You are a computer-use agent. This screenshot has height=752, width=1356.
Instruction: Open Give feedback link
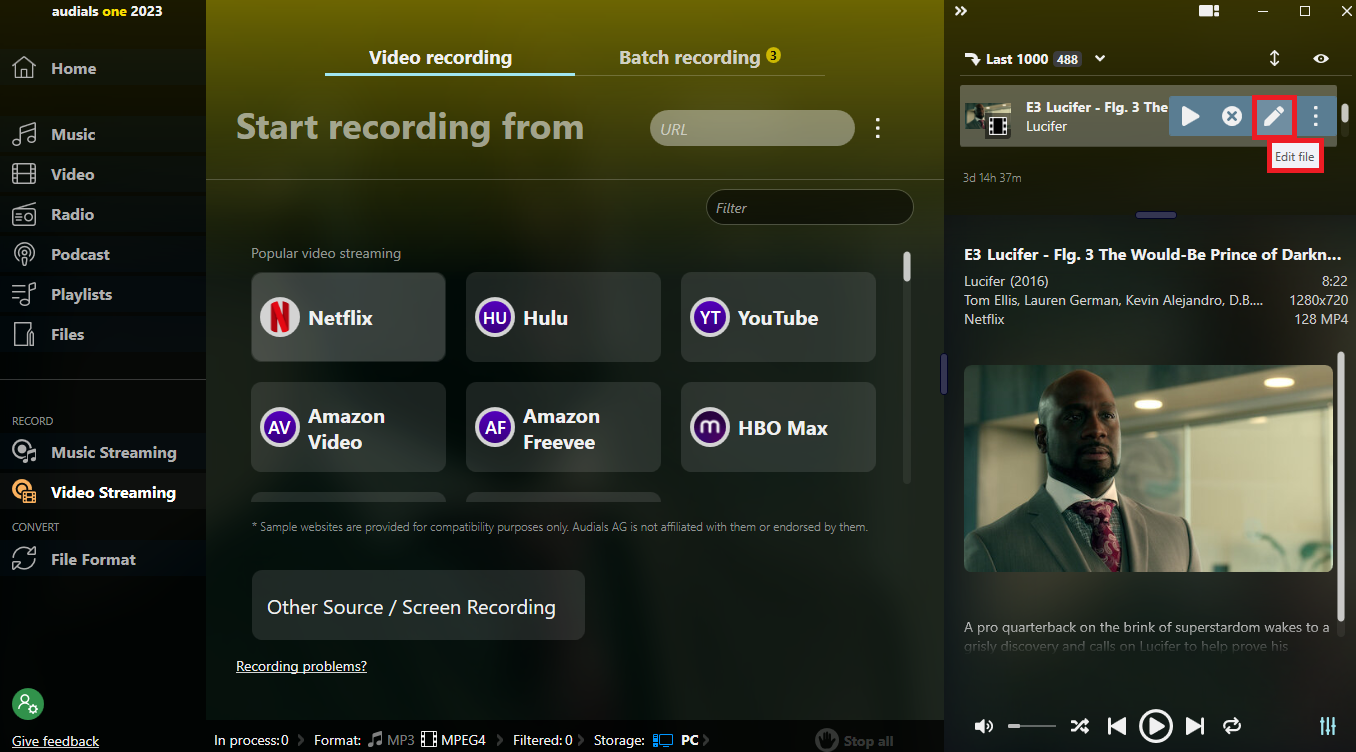55,741
